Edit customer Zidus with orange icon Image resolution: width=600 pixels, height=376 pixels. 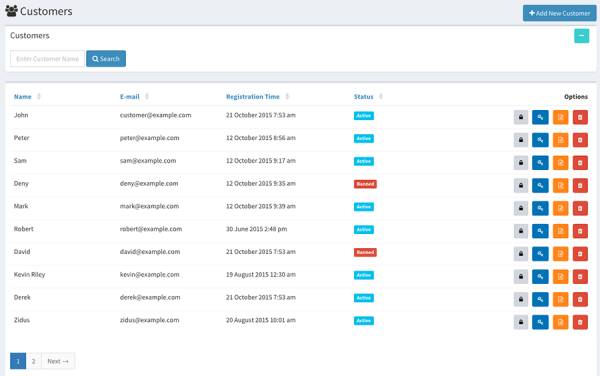point(561,322)
